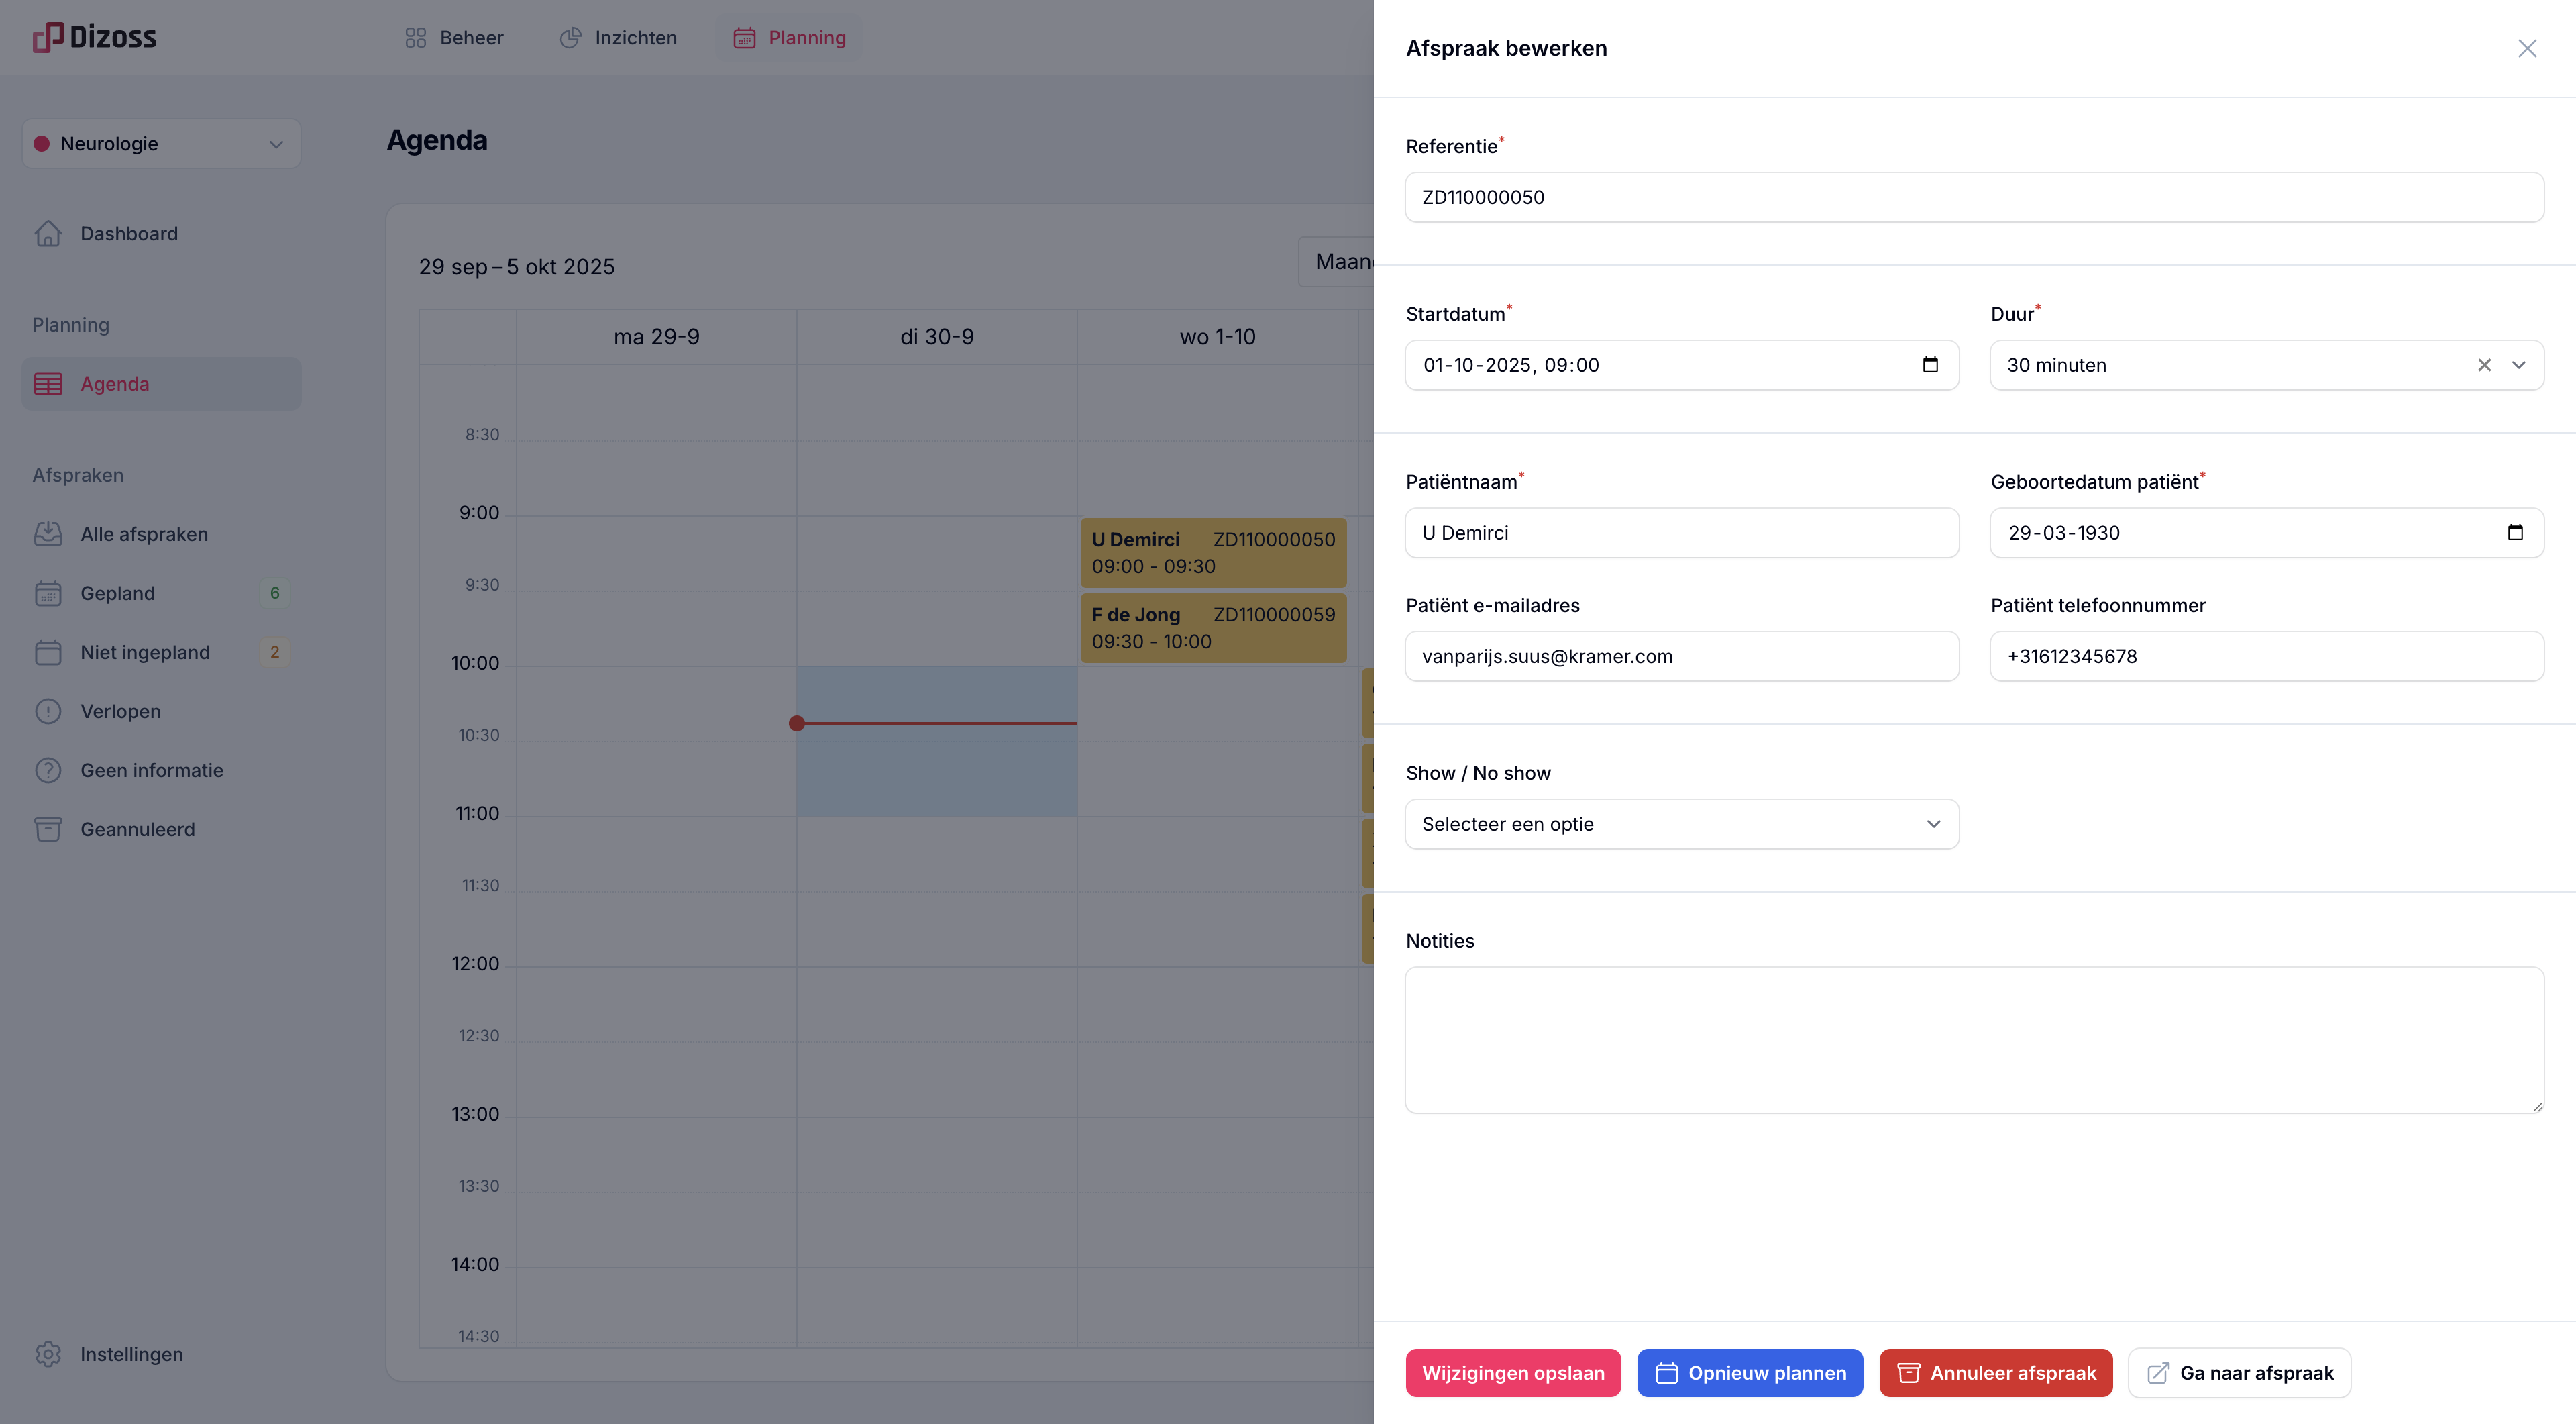Viewport: 2576px width, 1424px height.
Task: Click Opnieuw plannen button
Action: pos(1749,1373)
